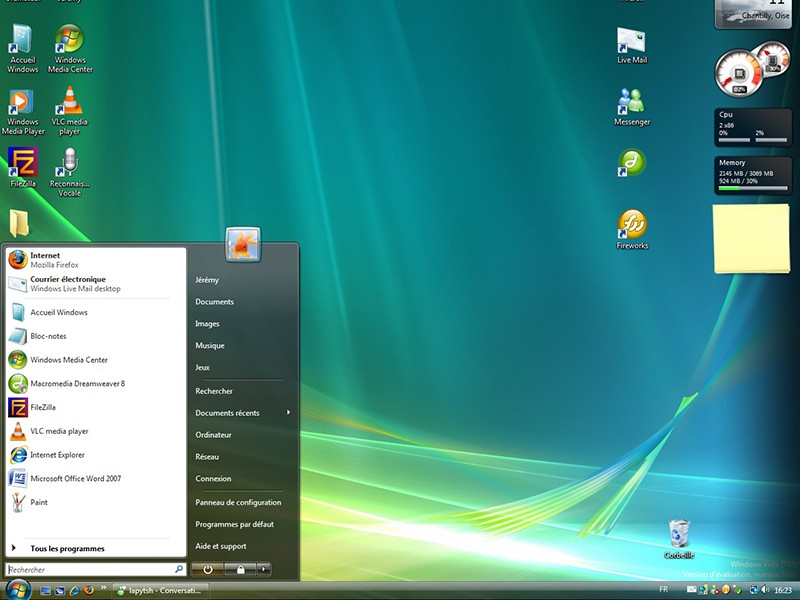Launch Internet Explorer from the Start menu
Image resolution: width=800 pixels, height=600 pixels.
coord(95,455)
